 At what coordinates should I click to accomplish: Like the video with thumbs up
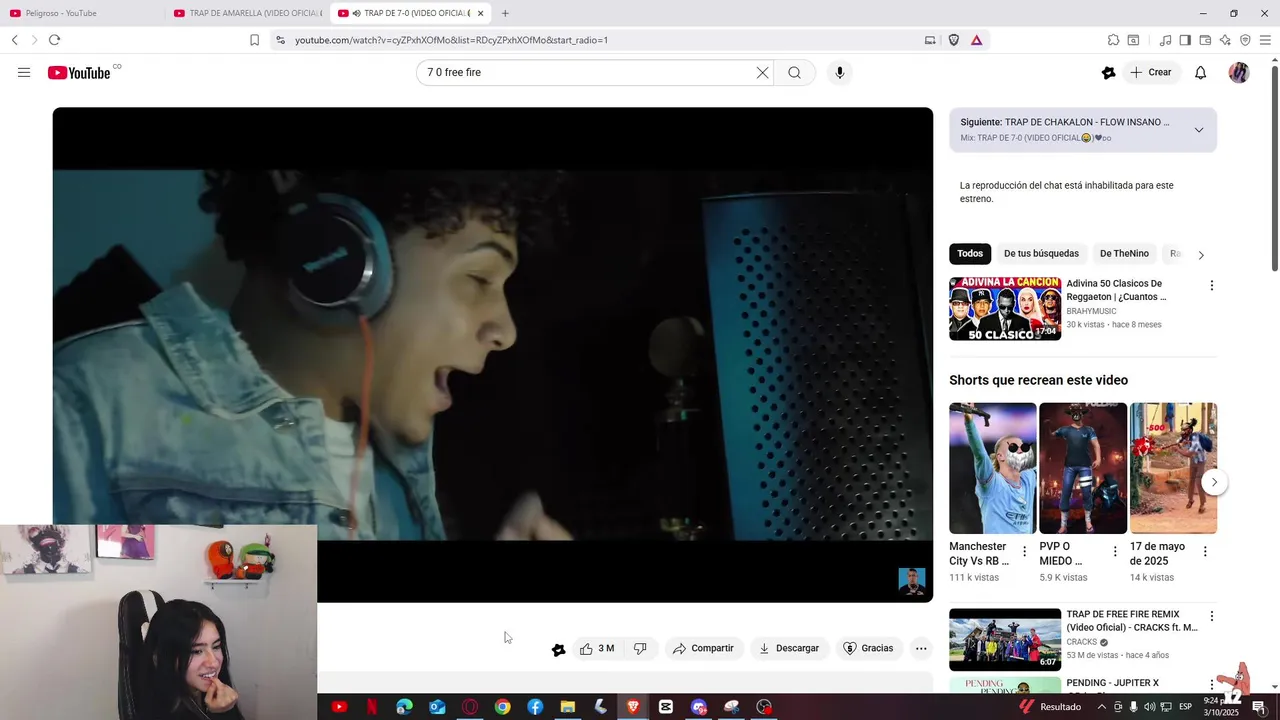(x=597, y=648)
